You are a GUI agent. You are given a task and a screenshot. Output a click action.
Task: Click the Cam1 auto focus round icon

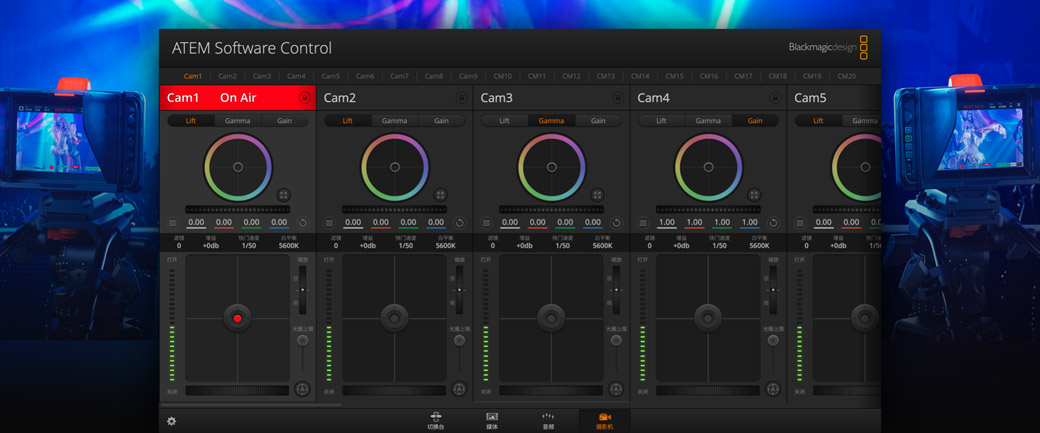tap(302, 389)
